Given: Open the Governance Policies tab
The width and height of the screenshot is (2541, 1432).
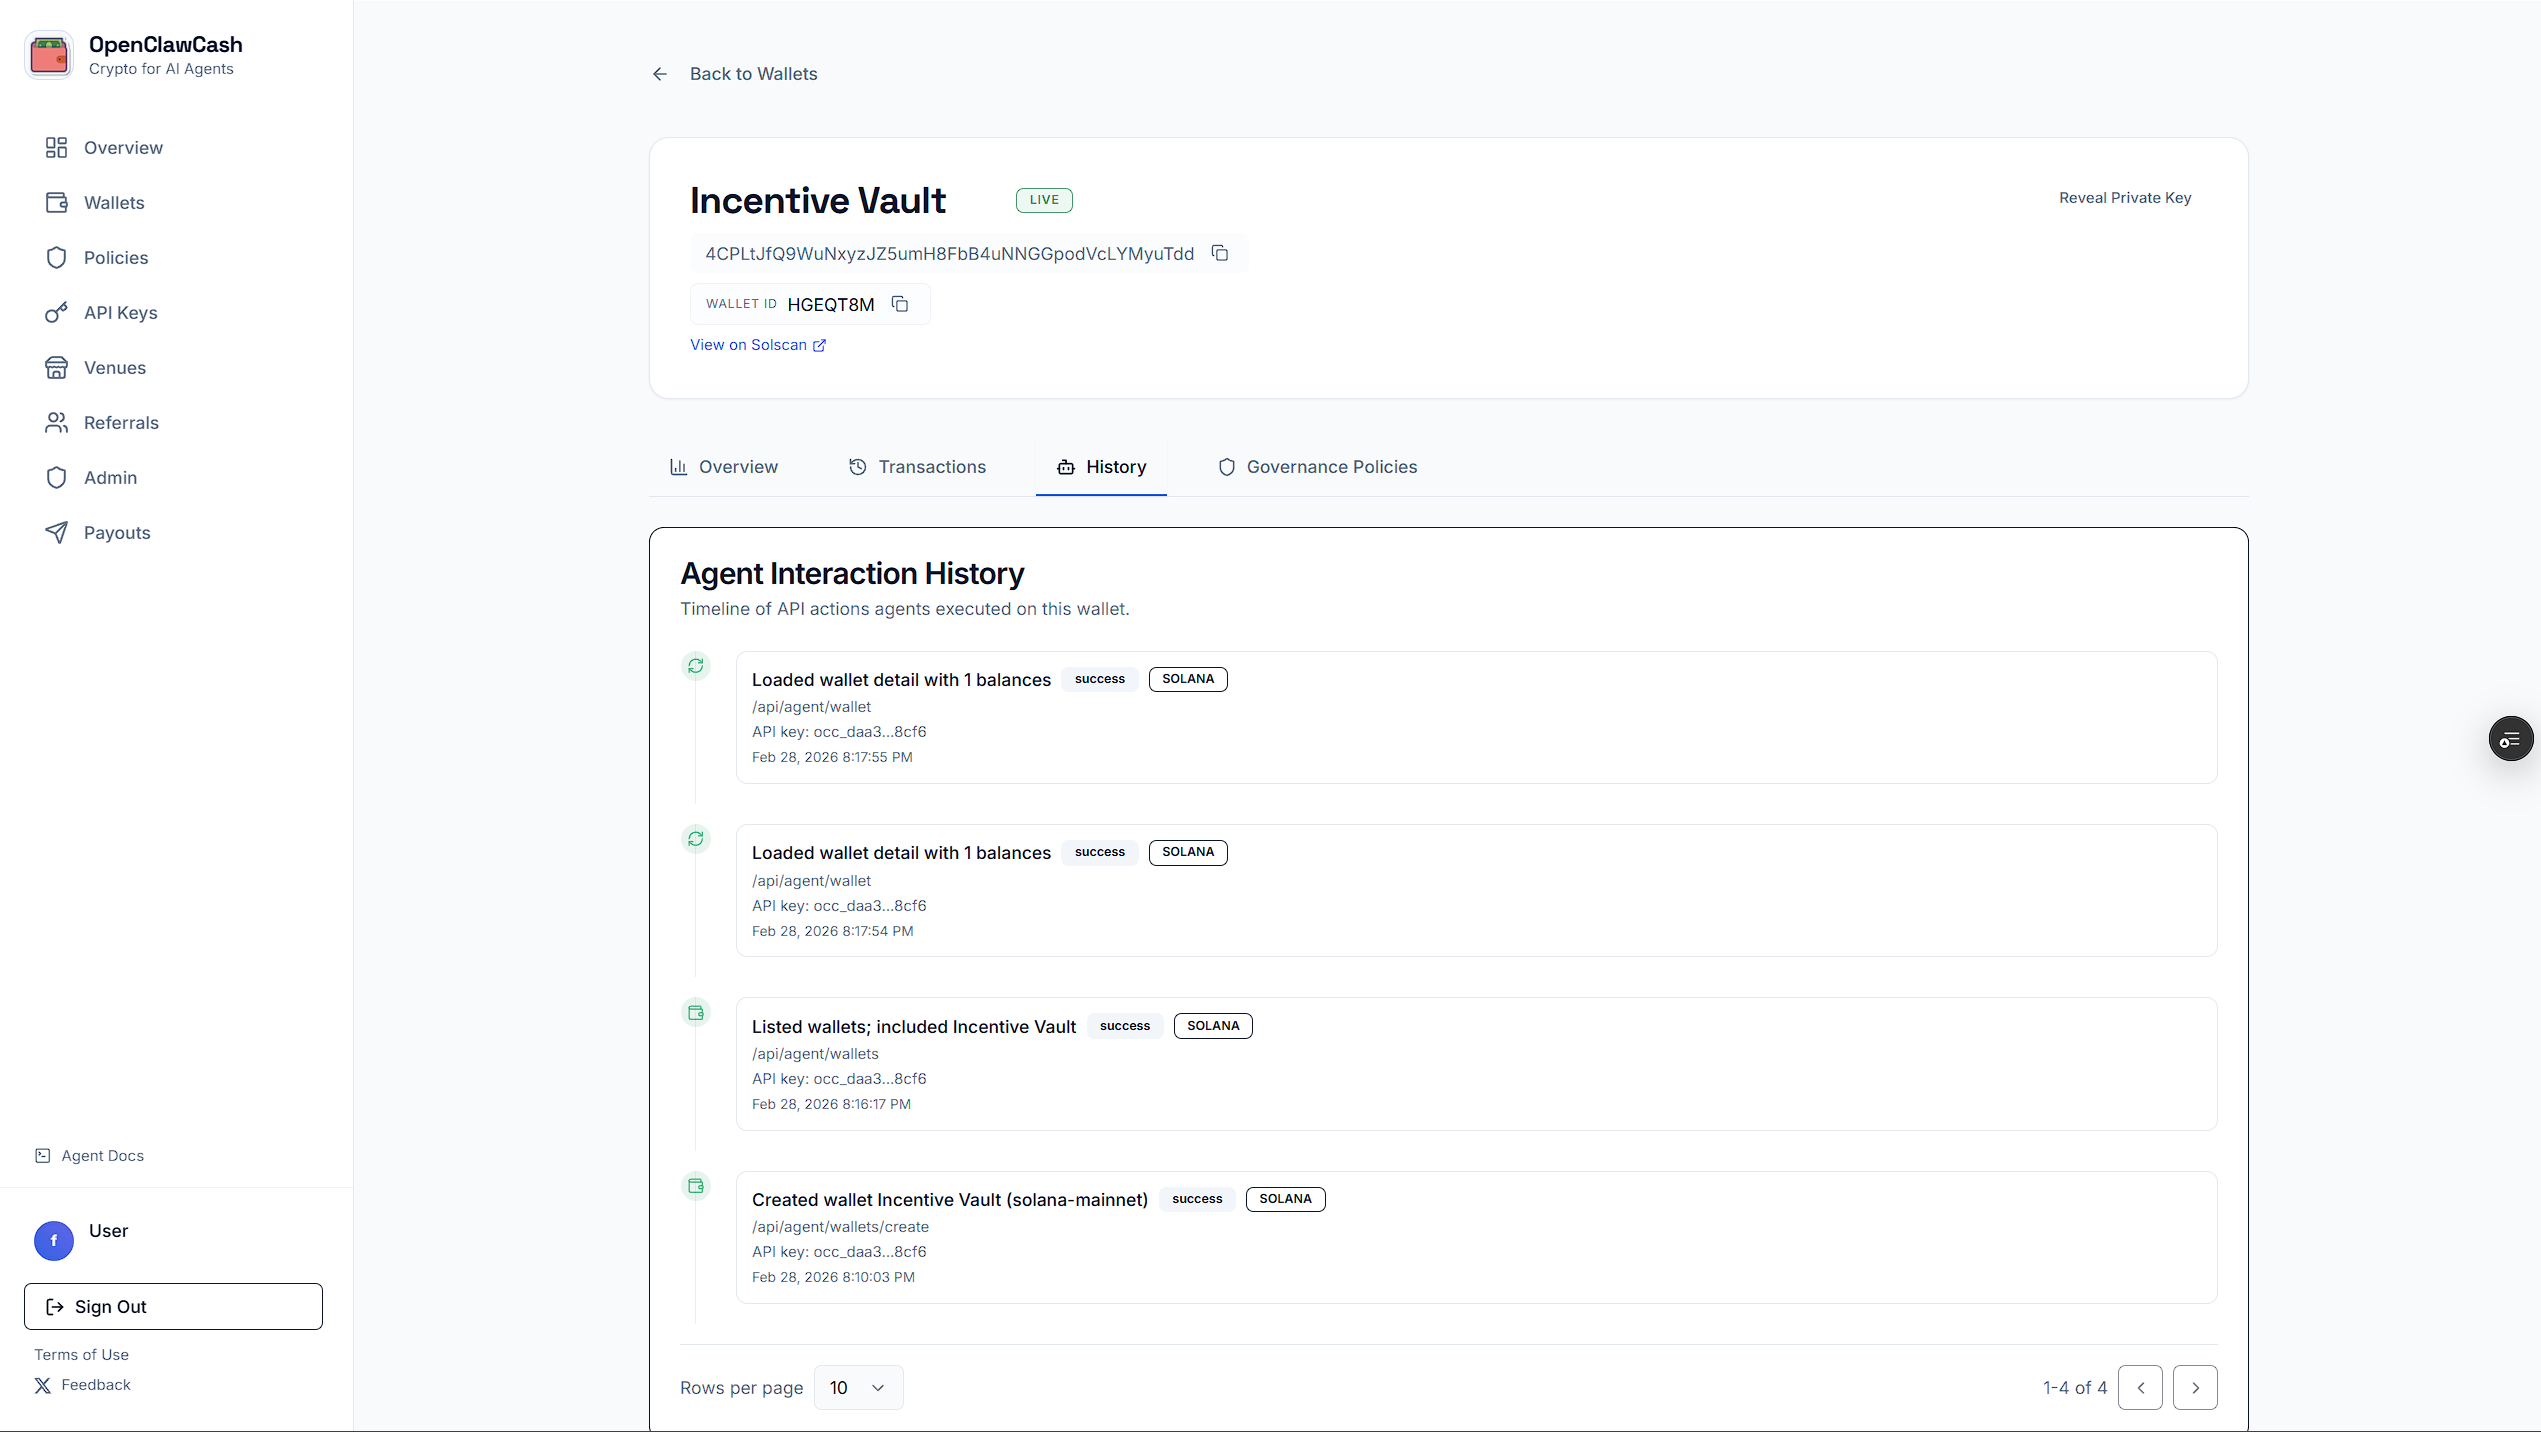Looking at the screenshot, I should [1316, 466].
